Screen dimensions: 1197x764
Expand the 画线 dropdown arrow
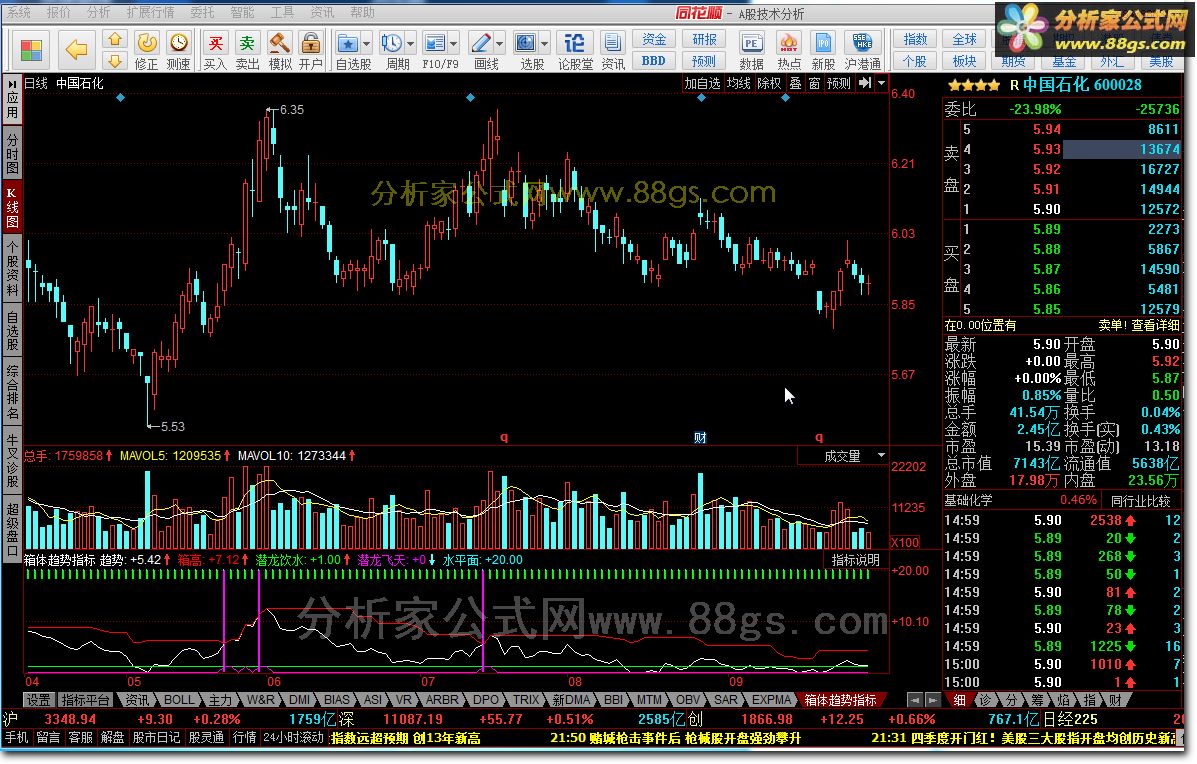point(499,44)
